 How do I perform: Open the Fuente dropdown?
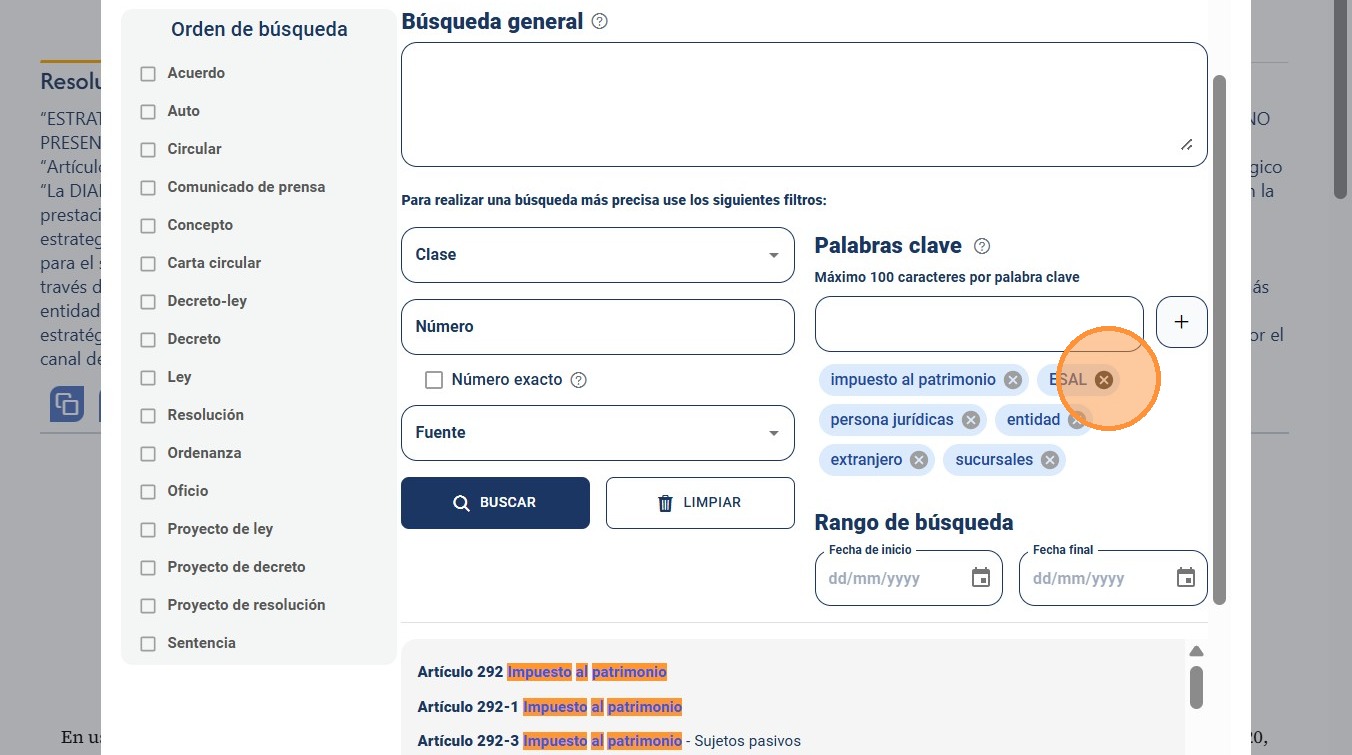598,433
